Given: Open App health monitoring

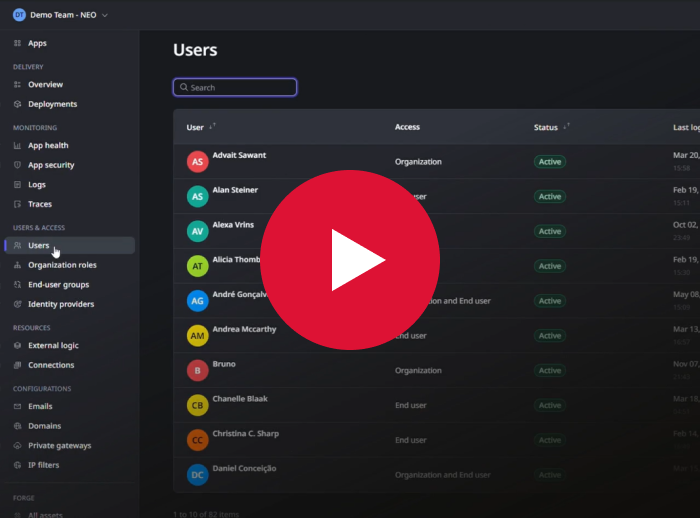Looking at the screenshot, I should click(48, 145).
